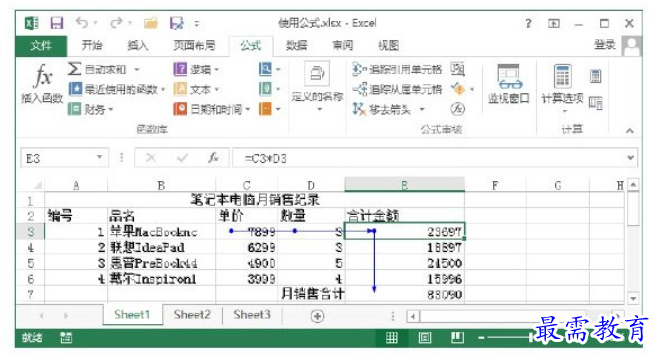This screenshot has width=657, height=360.
Task: Expand the Logical (逻辑) dropdown arrow
Action: click(x=217, y=69)
